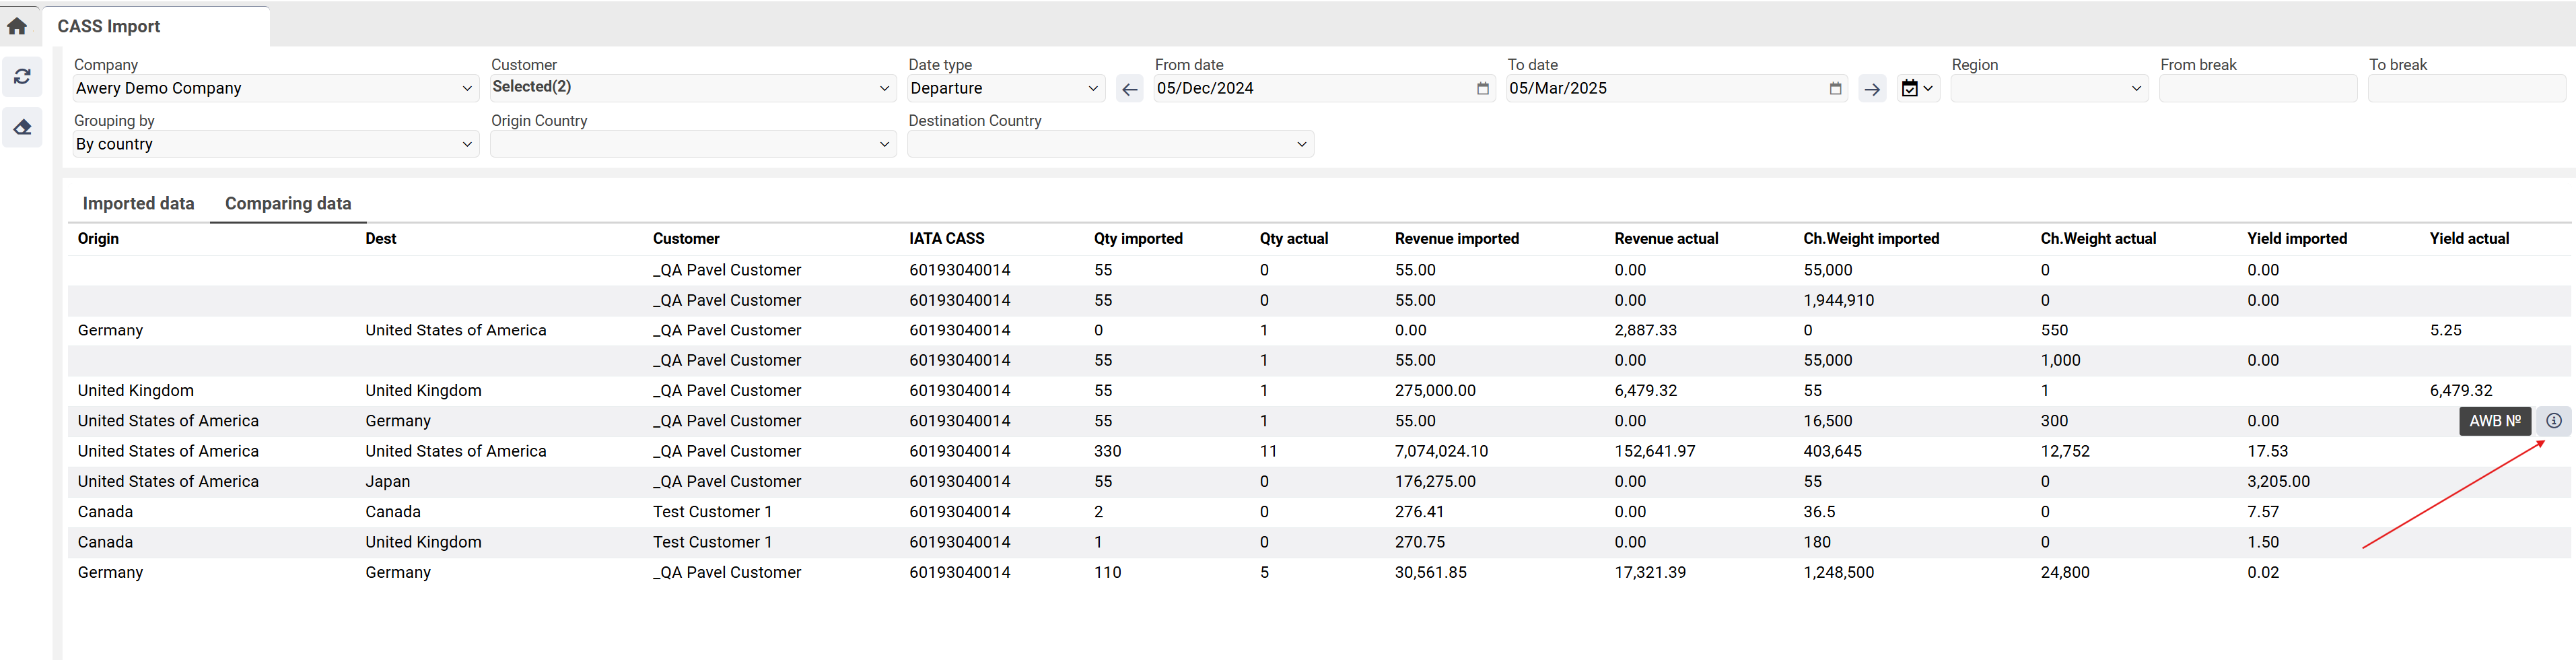Click the From break input field
Image resolution: width=2576 pixels, height=660 pixels.
click(x=2257, y=89)
